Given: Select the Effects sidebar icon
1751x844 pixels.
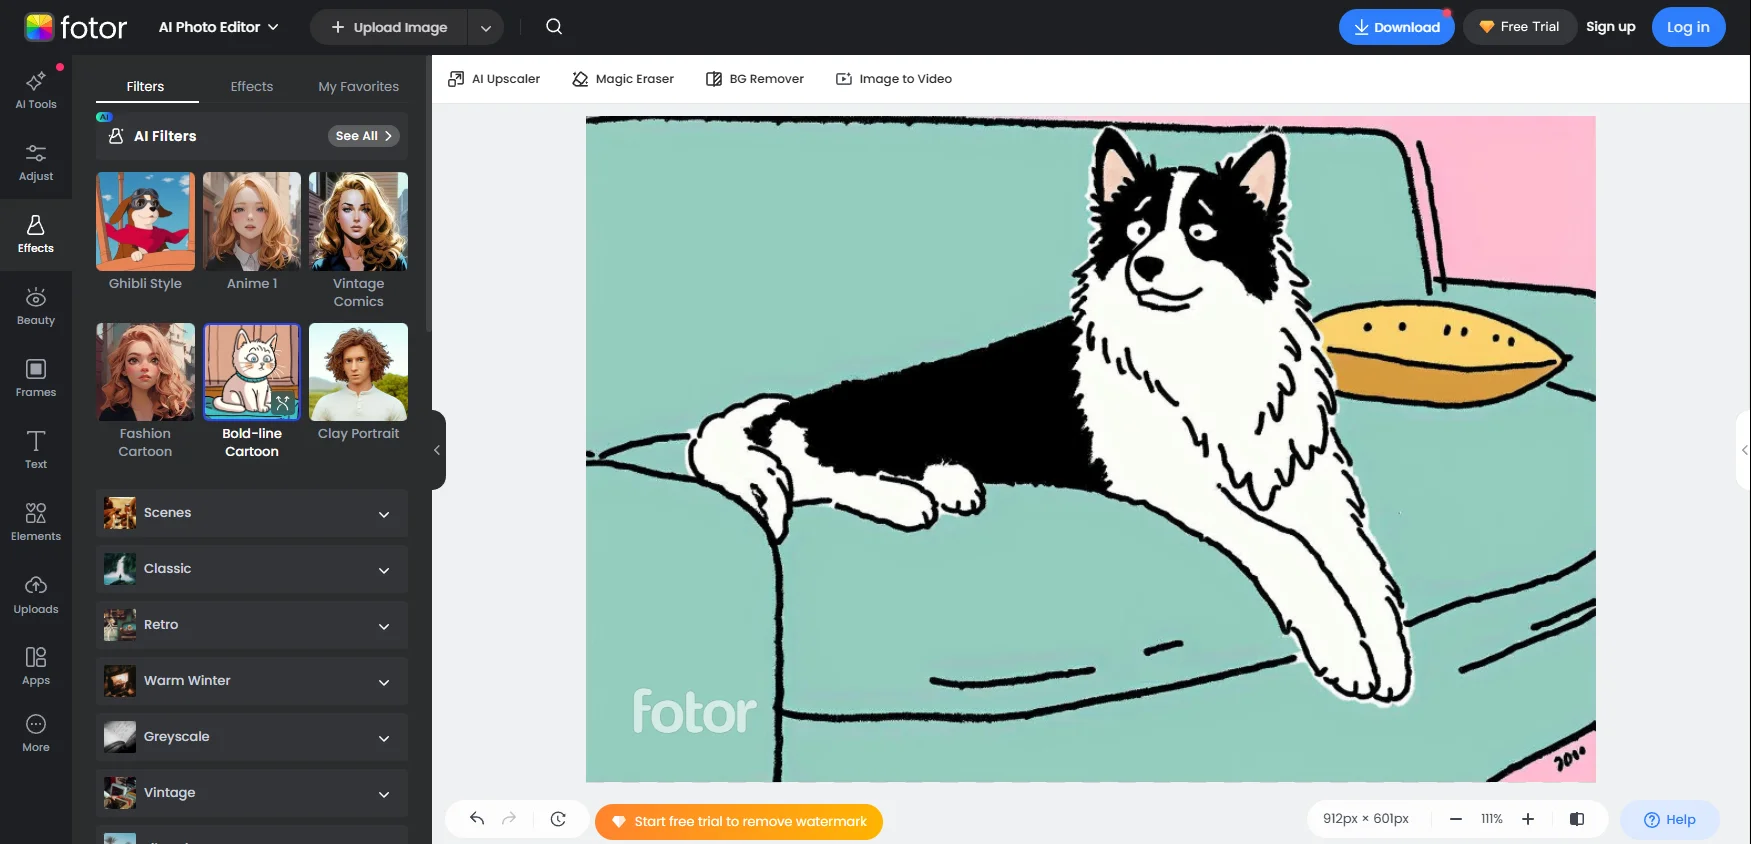Looking at the screenshot, I should (x=36, y=234).
